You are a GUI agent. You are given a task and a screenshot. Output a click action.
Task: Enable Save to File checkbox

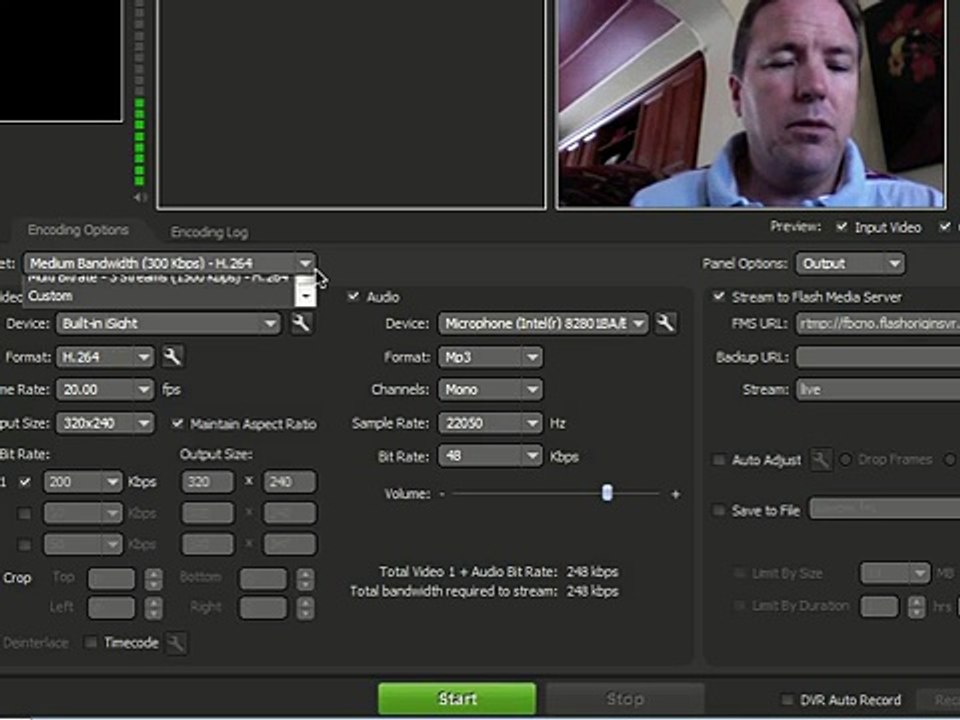click(719, 510)
